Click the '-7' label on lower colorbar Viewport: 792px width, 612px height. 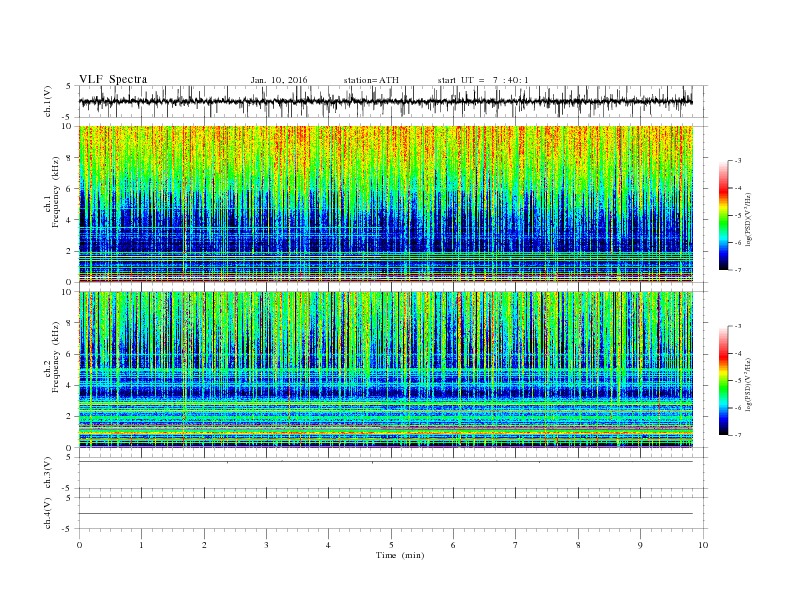point(738,435)
